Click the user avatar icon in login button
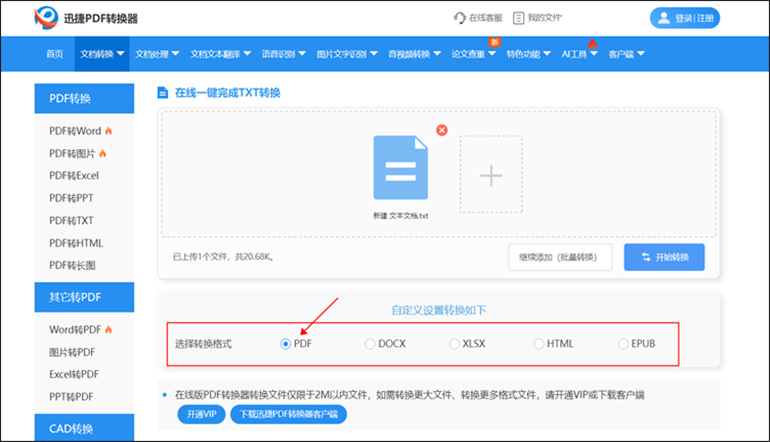 point(663,18)
